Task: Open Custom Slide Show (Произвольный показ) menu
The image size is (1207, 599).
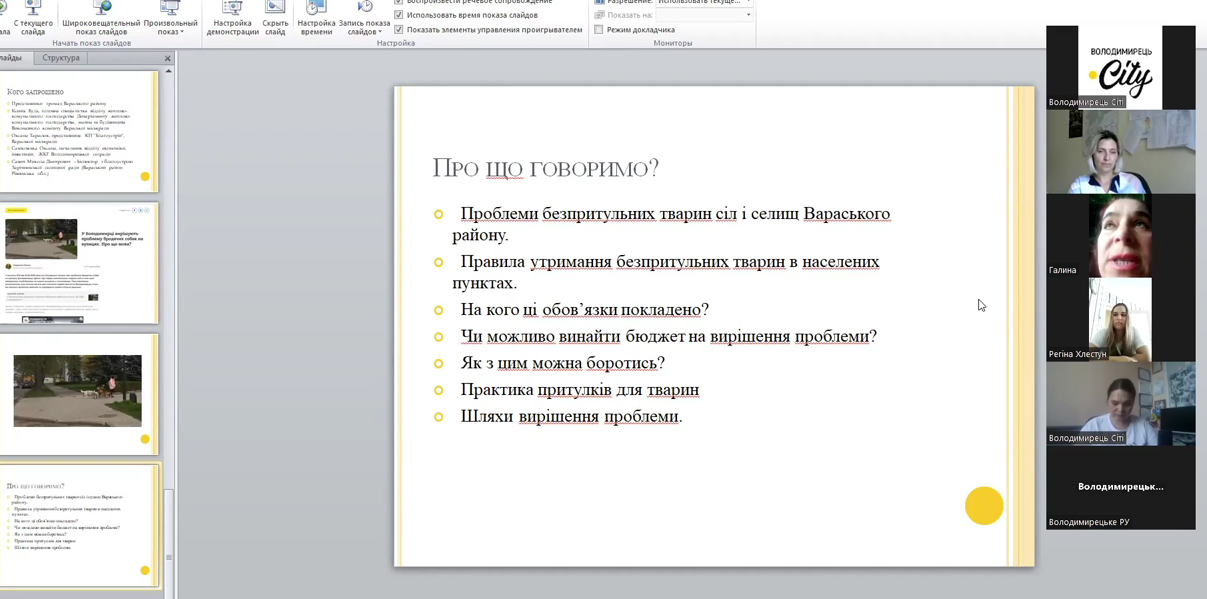Action: [170, 18]
